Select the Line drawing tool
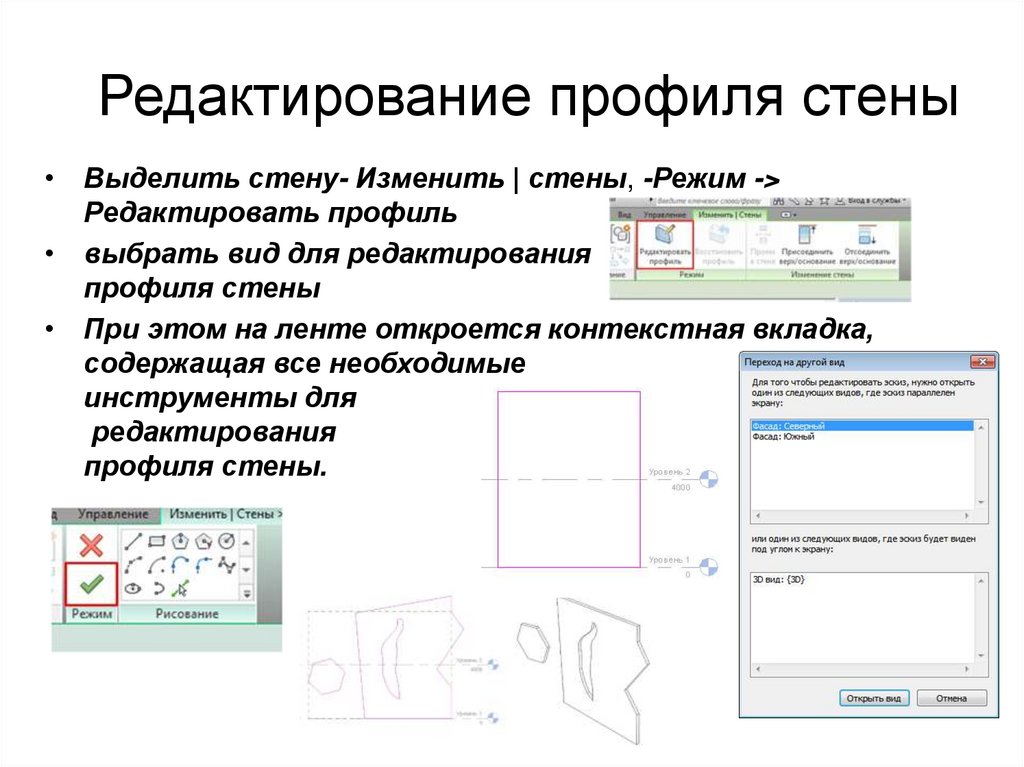The height and width of the screenshot is (767, 1024). coord(133,541)
